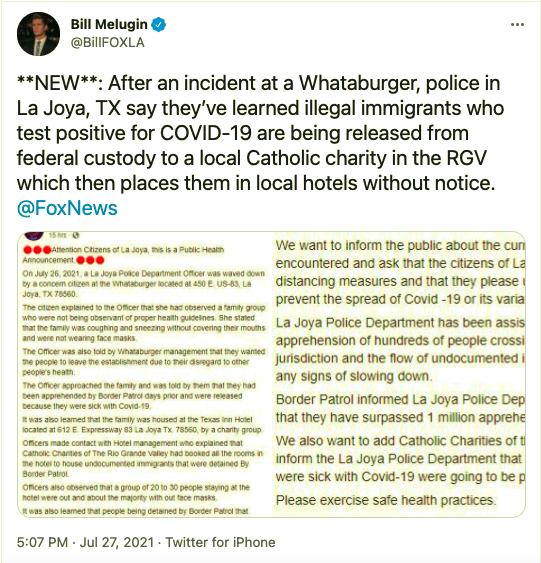Click the Twitter for iPhone source label
This screenshot has height=563, width=541.
220,542
